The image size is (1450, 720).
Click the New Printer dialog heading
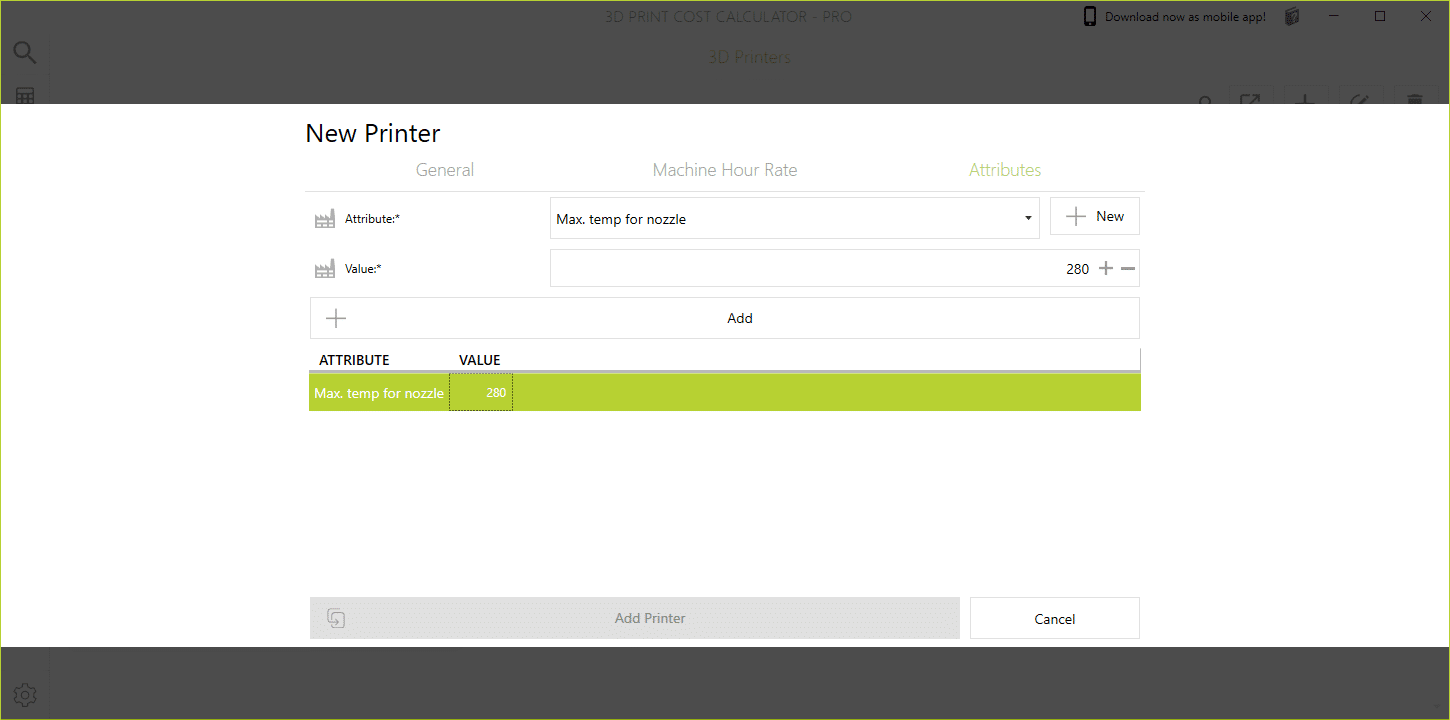(373, 133)
